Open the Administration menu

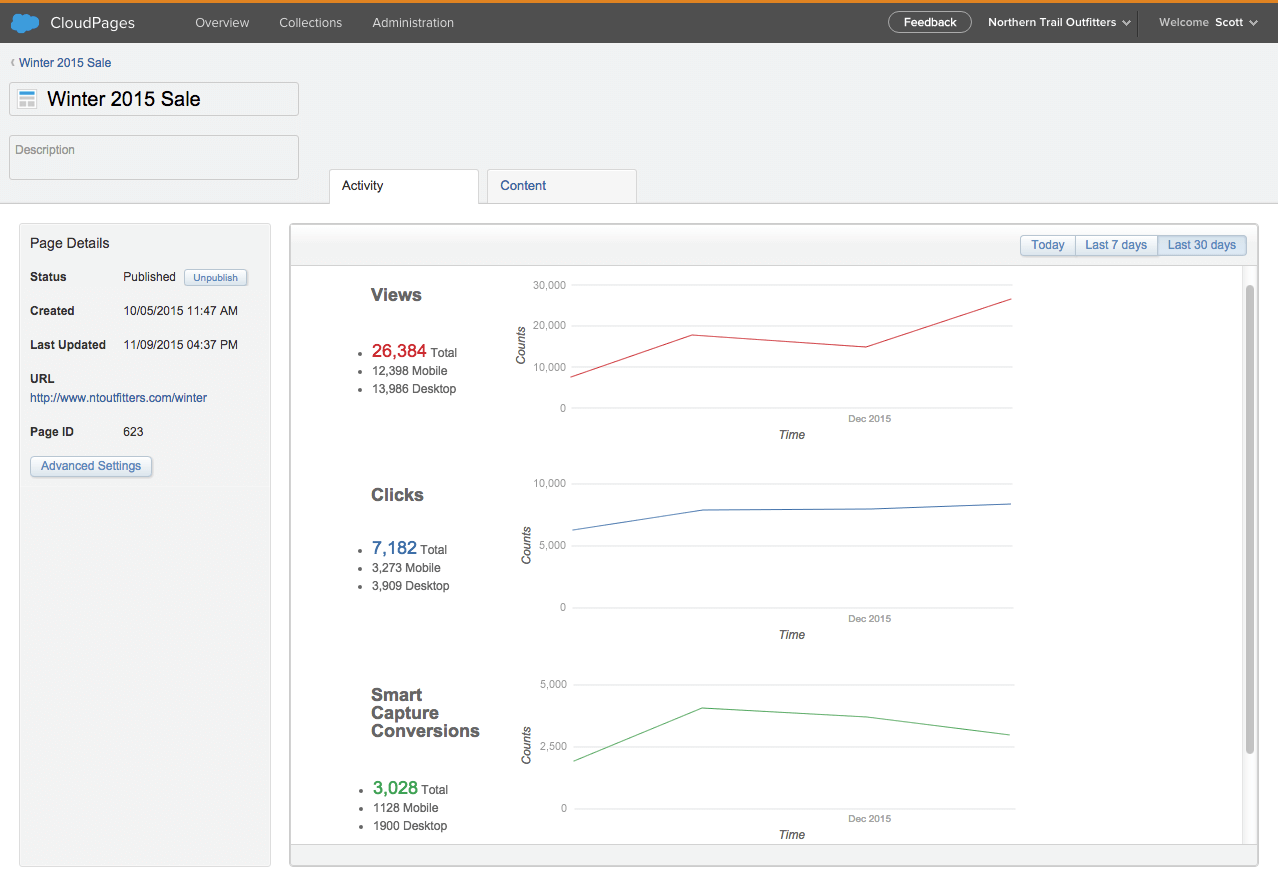(413, 22)
